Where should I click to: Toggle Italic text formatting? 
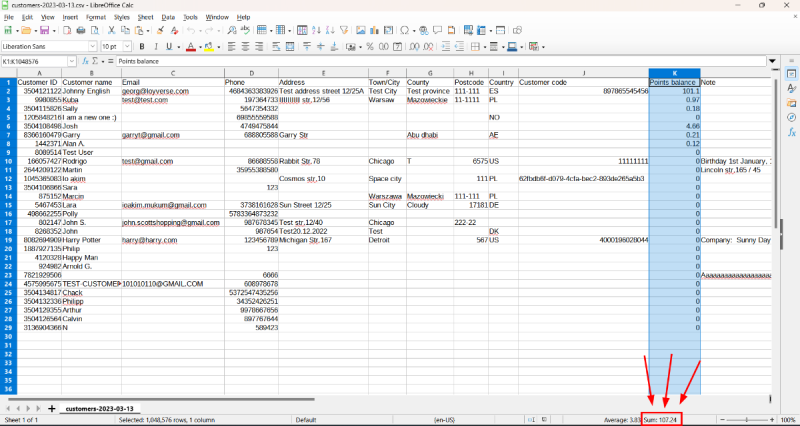click(x=155, y=46)
